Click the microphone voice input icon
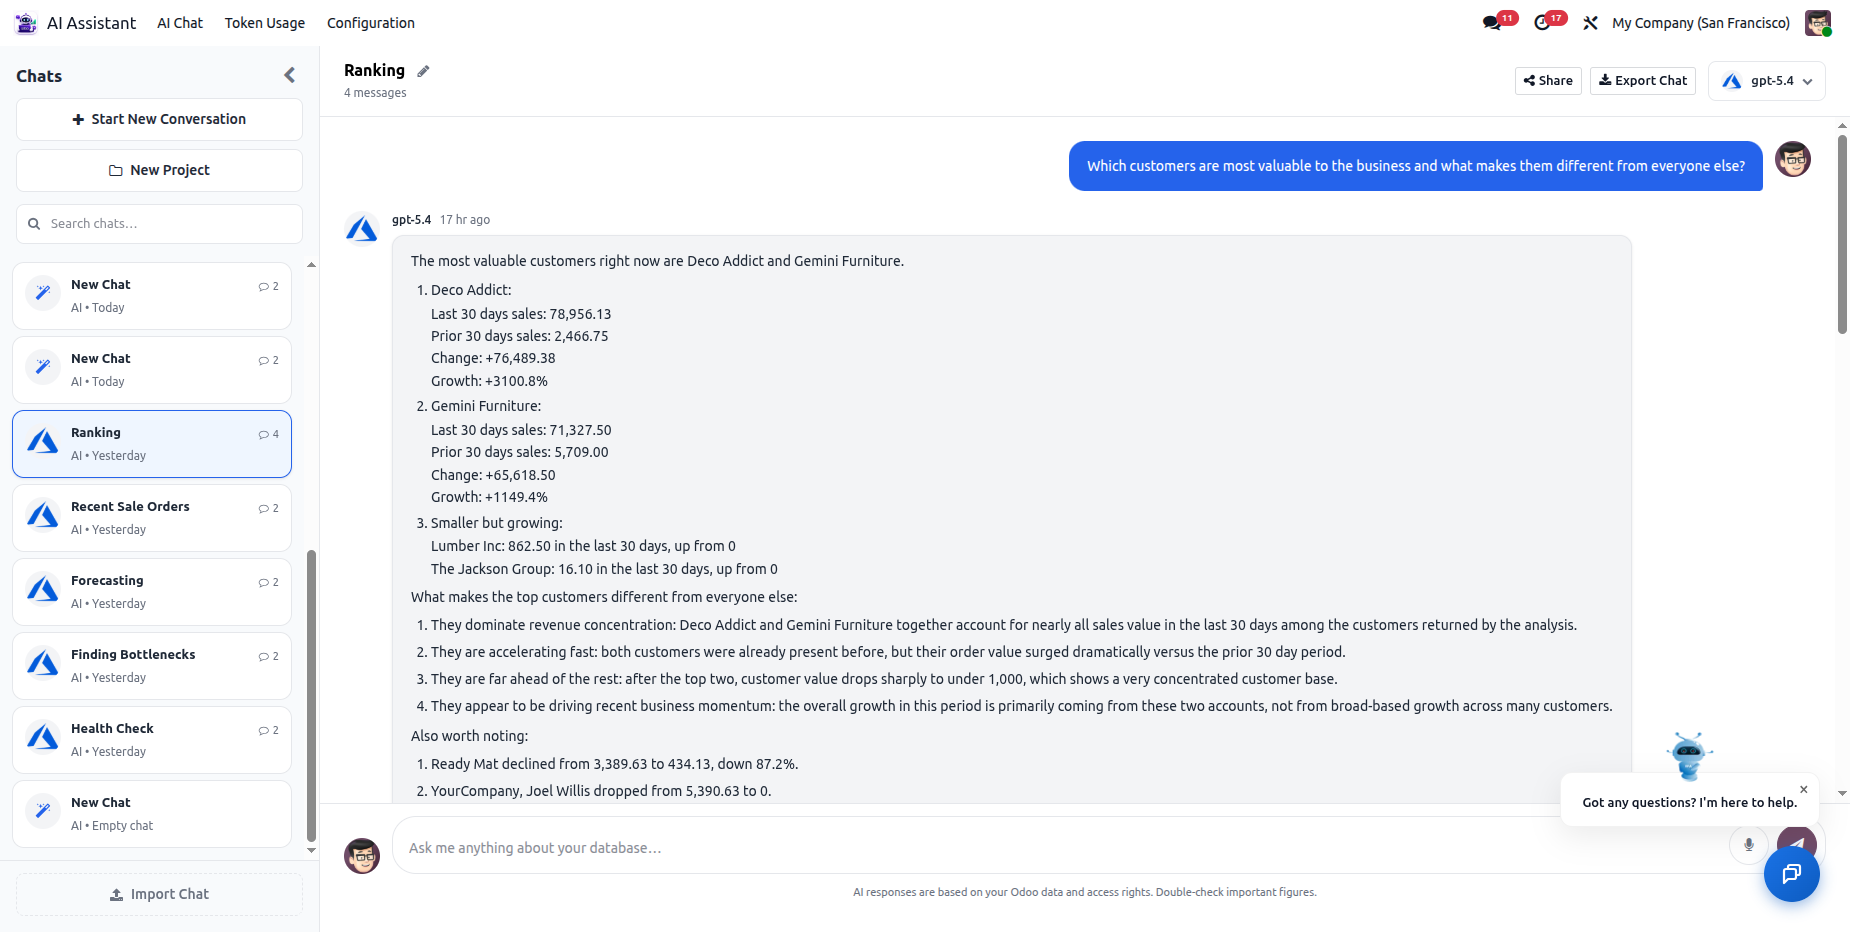 click(x=1748, y=845)
